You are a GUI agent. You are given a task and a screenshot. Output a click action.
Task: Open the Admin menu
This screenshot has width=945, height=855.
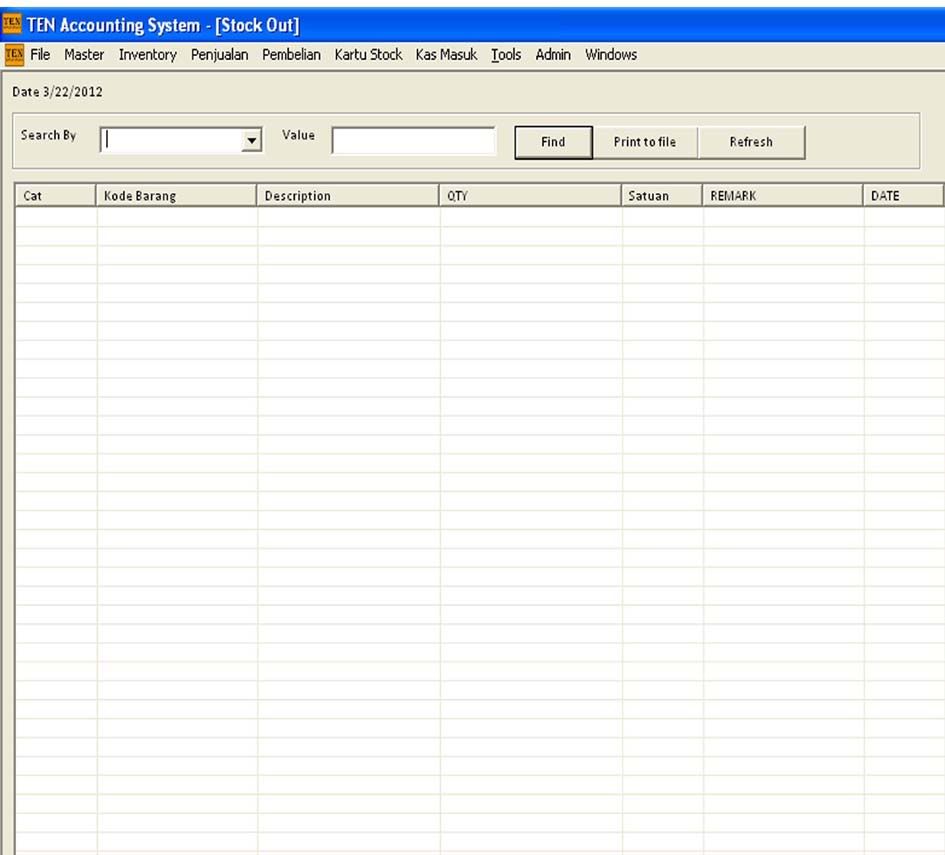point(553,55)
